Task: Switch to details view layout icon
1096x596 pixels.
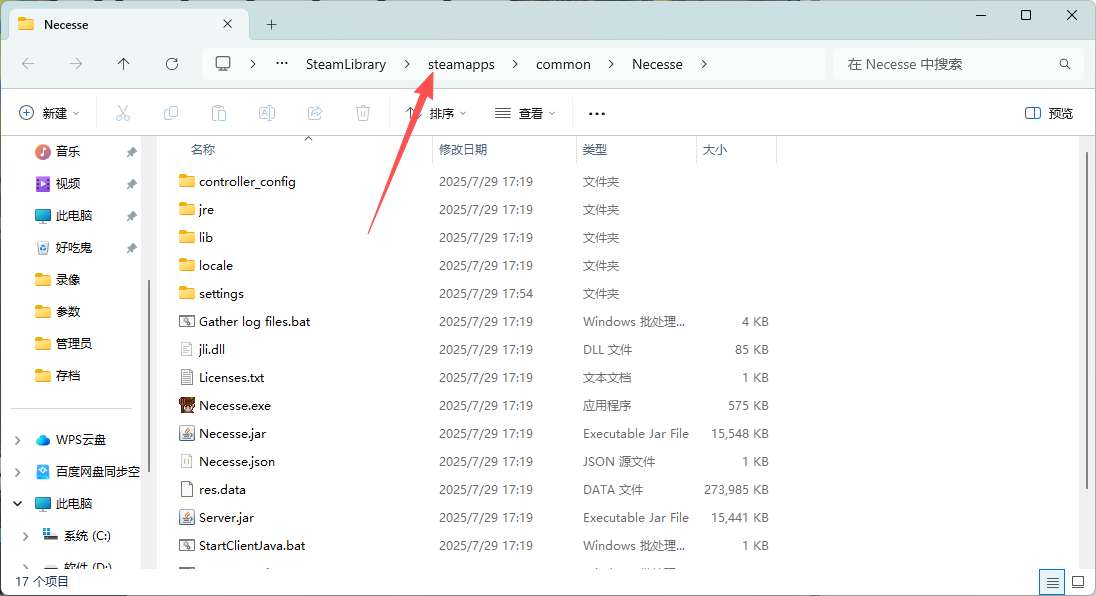Action: (x=1052, y=581)
